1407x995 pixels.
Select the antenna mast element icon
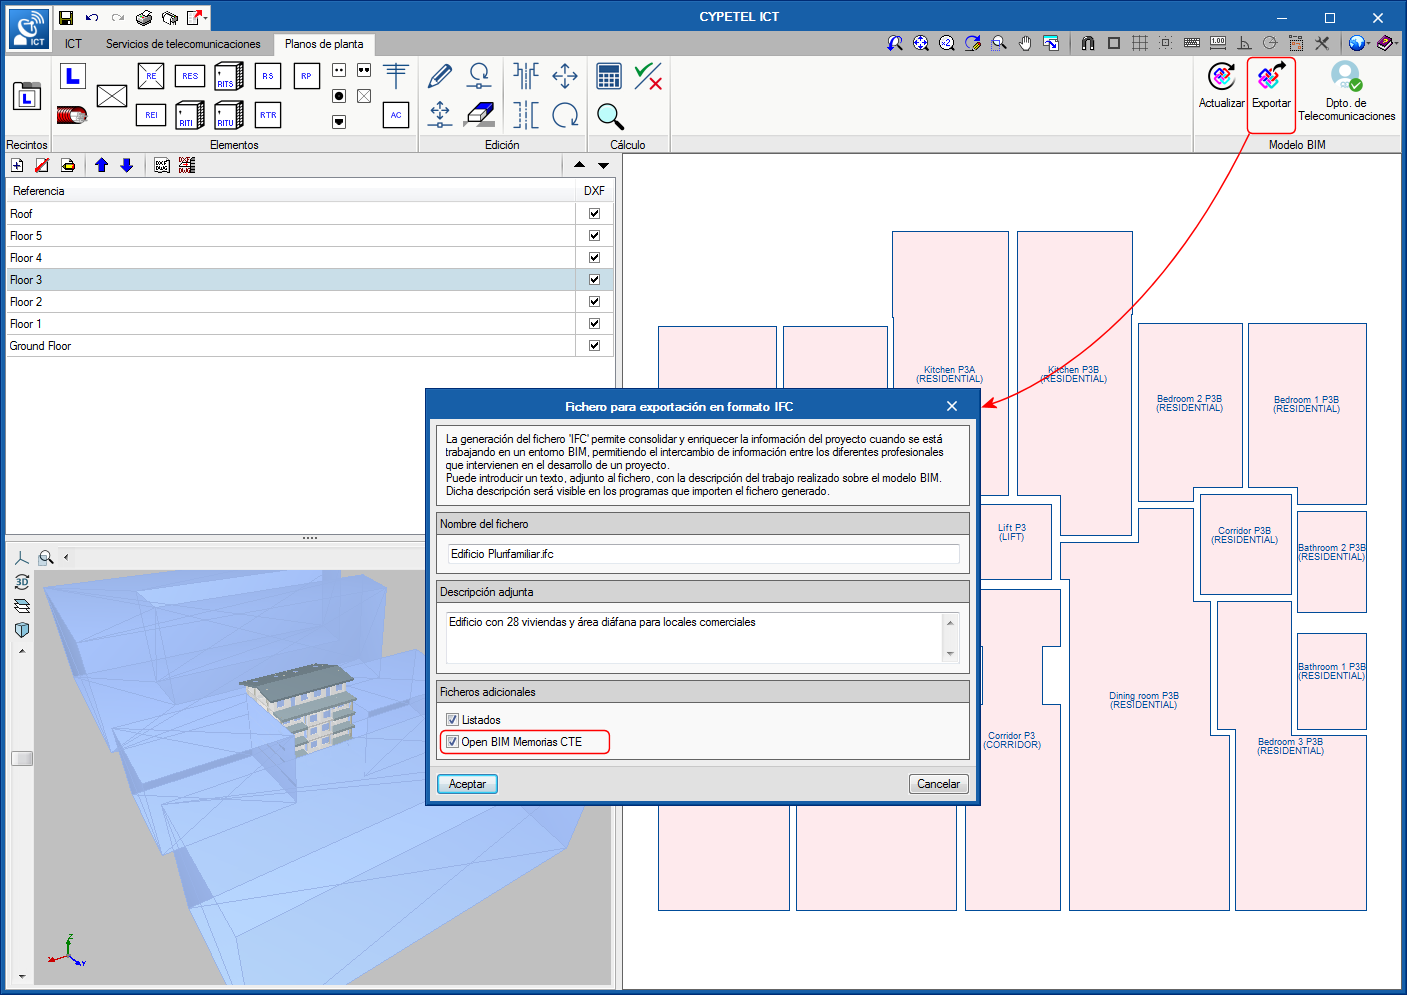(396, 76)
